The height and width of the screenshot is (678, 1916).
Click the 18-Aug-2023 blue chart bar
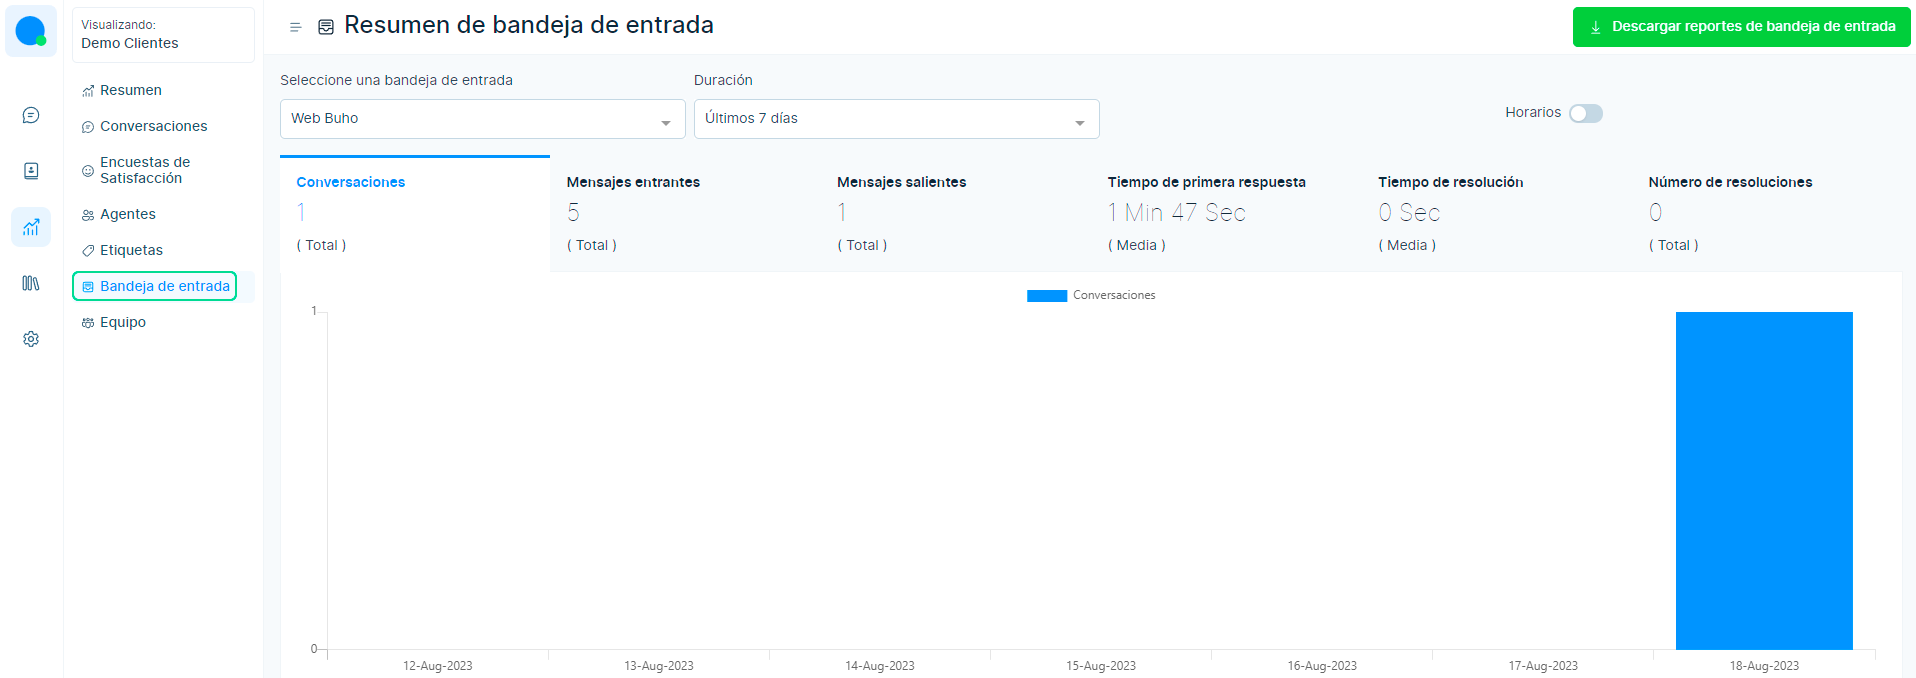[x=1764, y=480]
